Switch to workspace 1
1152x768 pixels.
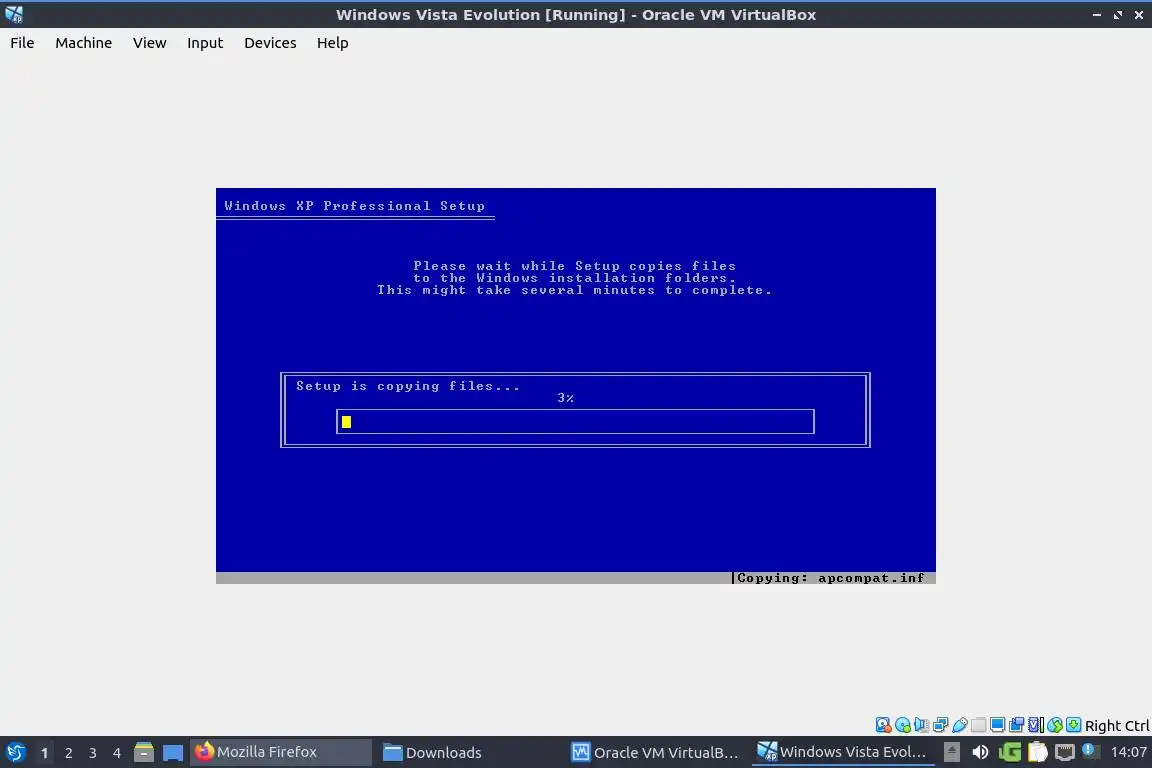click(45, 753)
